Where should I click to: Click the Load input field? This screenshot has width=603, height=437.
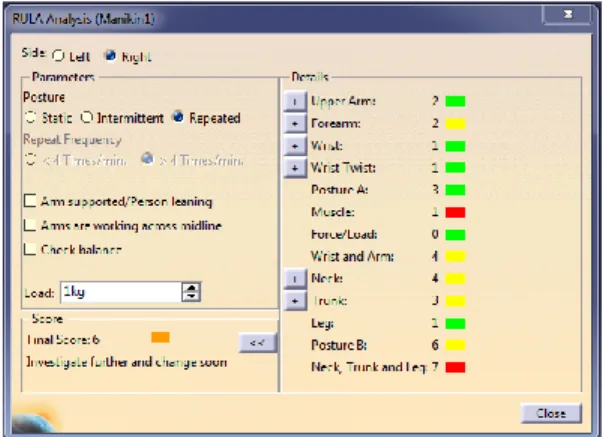tap(120, 292)
